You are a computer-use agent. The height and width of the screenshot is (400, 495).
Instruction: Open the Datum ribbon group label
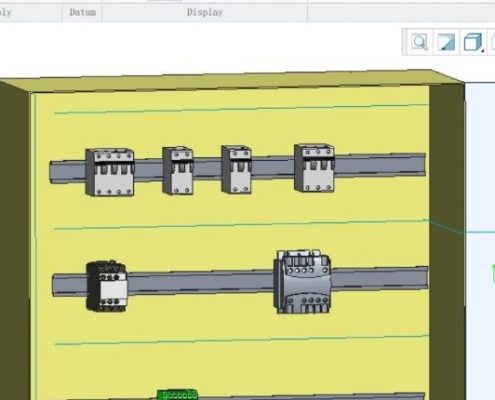click(82, 12)
